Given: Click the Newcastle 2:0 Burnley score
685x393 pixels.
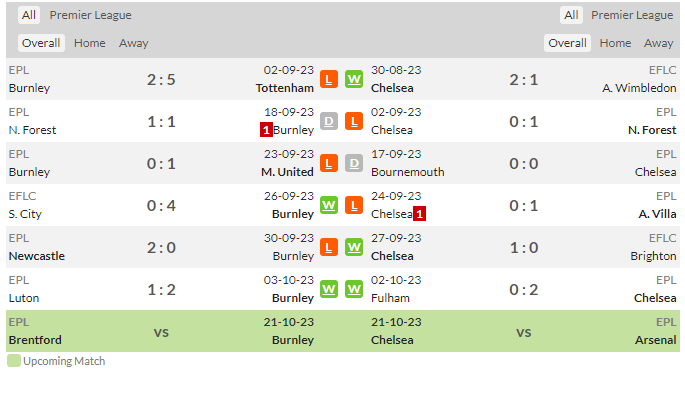Looking at the screenshot, I should (161, 248).
